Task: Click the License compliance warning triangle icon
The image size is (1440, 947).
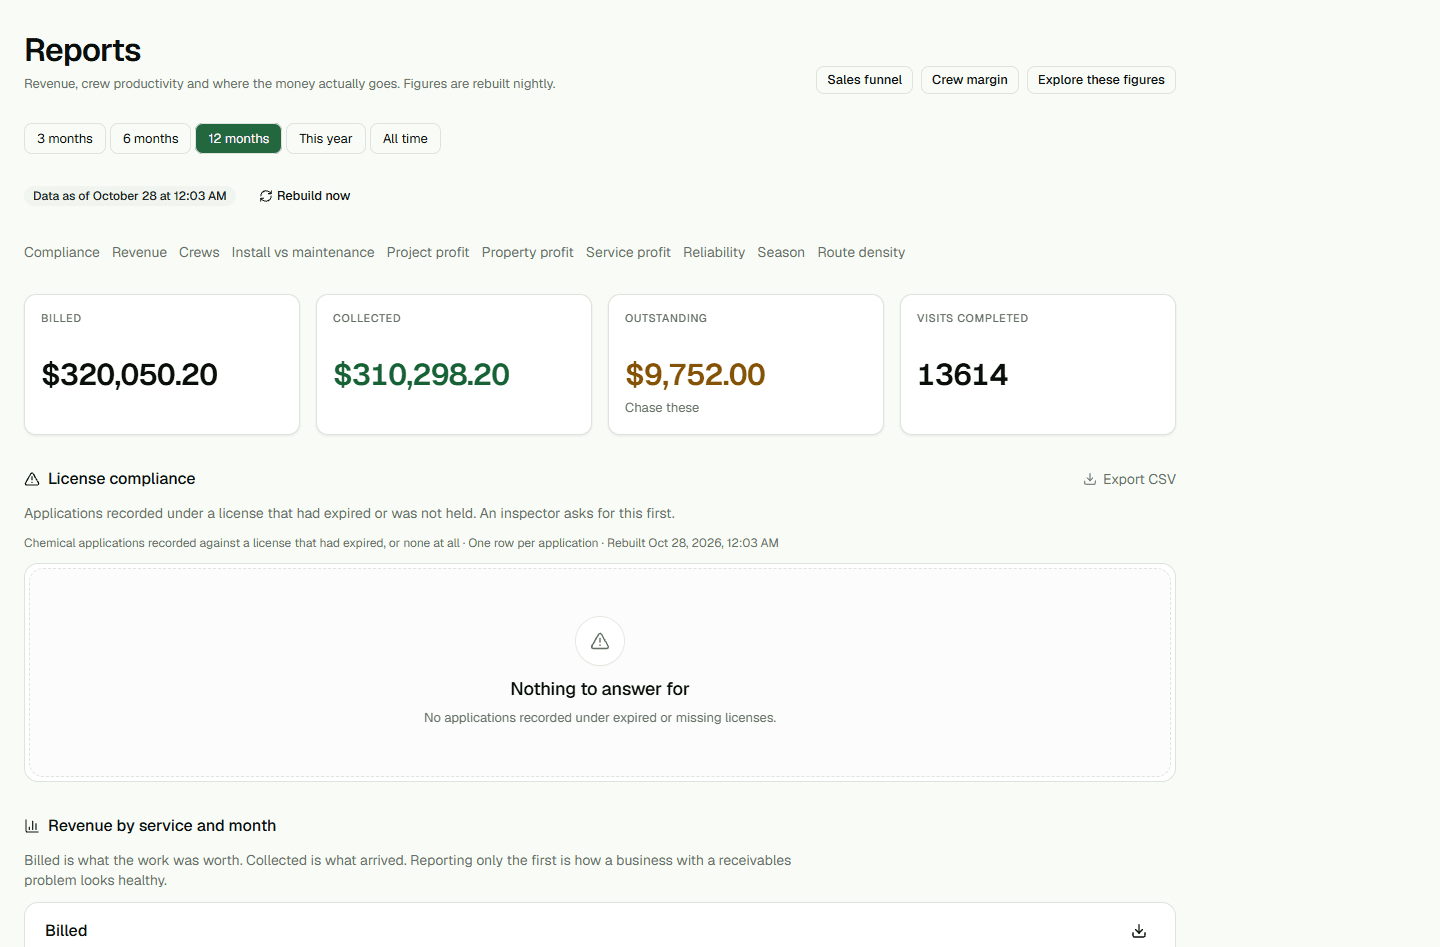Action: [32, 479]
